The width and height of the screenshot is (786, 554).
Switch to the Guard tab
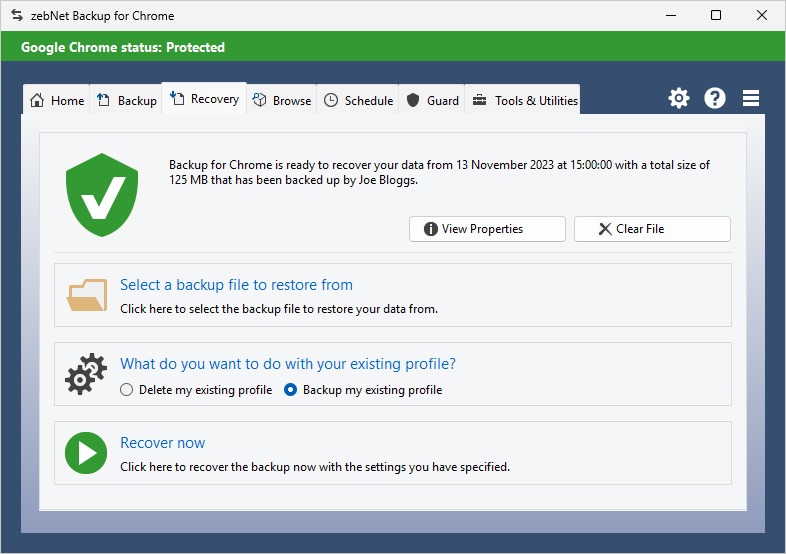click(x=433, y=100)
